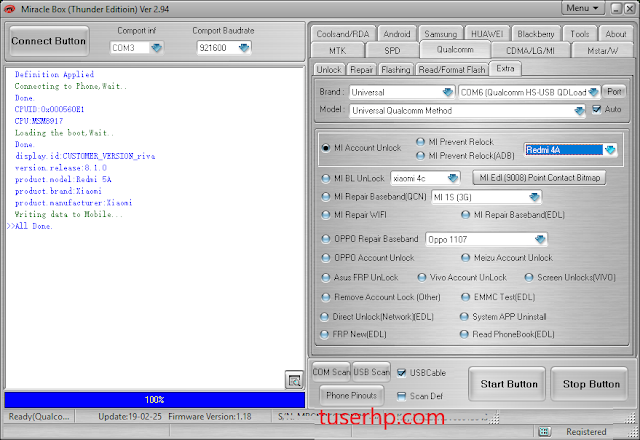Click the Stop Button
The width and height of the screenshot is (640, 440).
[x=591, y=384]
